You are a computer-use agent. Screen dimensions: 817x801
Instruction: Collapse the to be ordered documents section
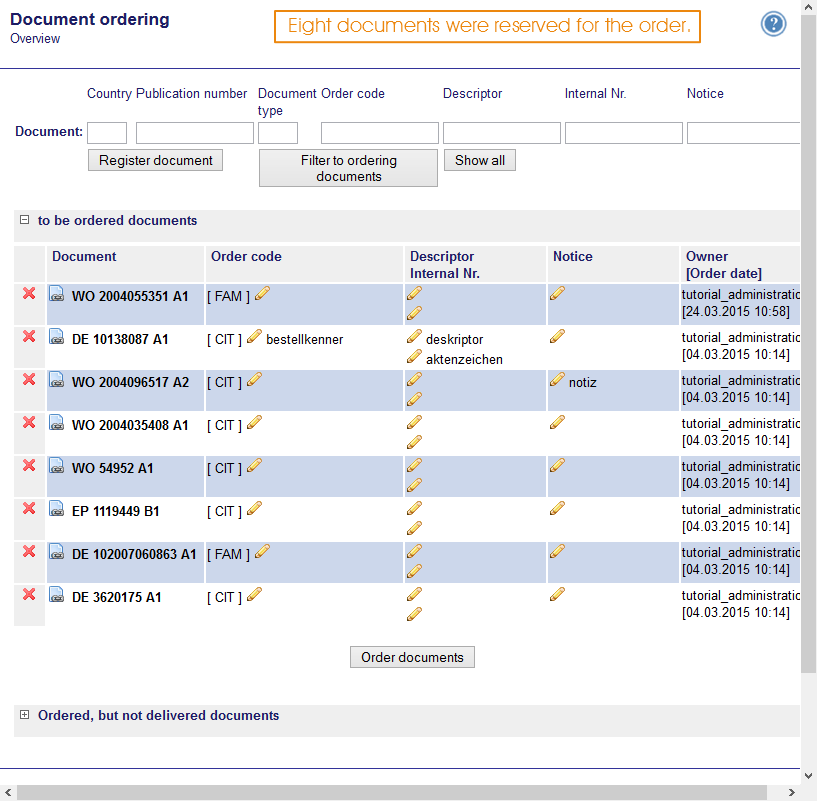tap(24, 220)
